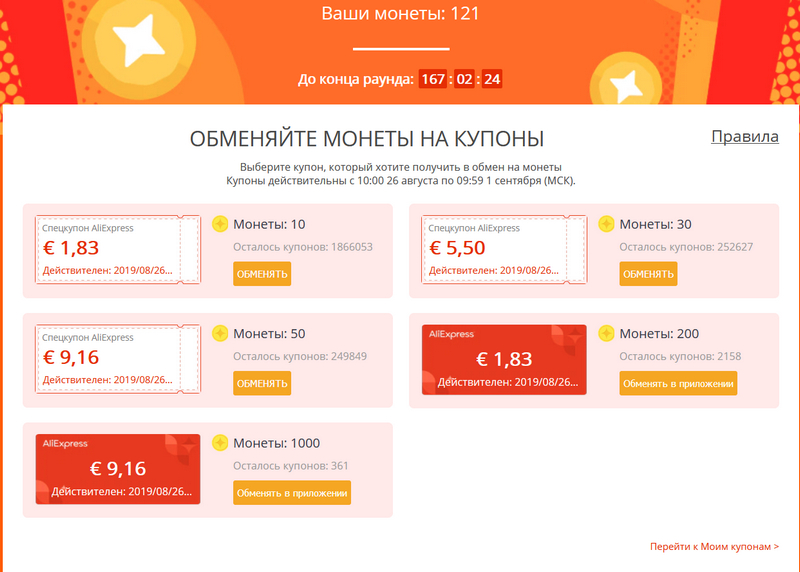Exchange 10 coins using the Обменять button
Viewport: 800px width, 572px height.
[262, 274]
